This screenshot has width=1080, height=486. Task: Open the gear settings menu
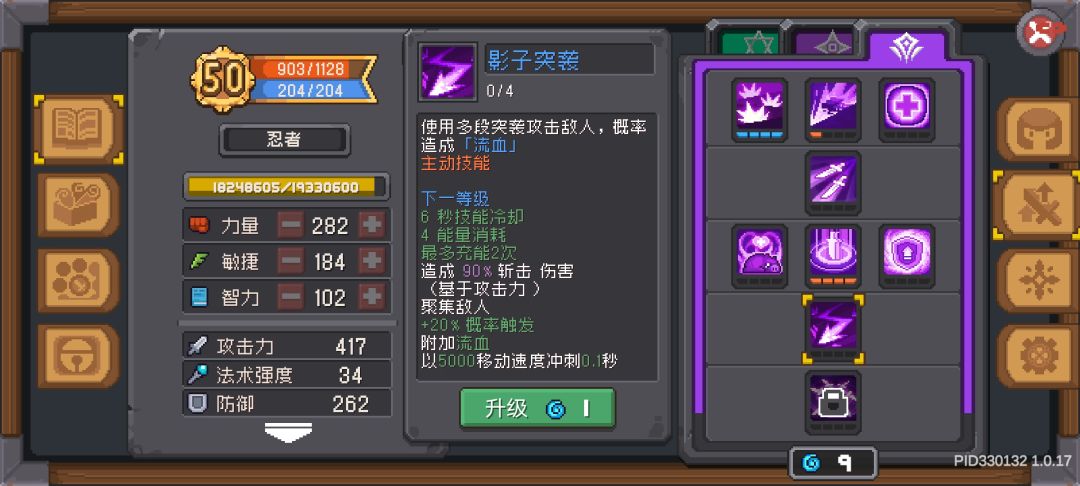click(1039, 356)
